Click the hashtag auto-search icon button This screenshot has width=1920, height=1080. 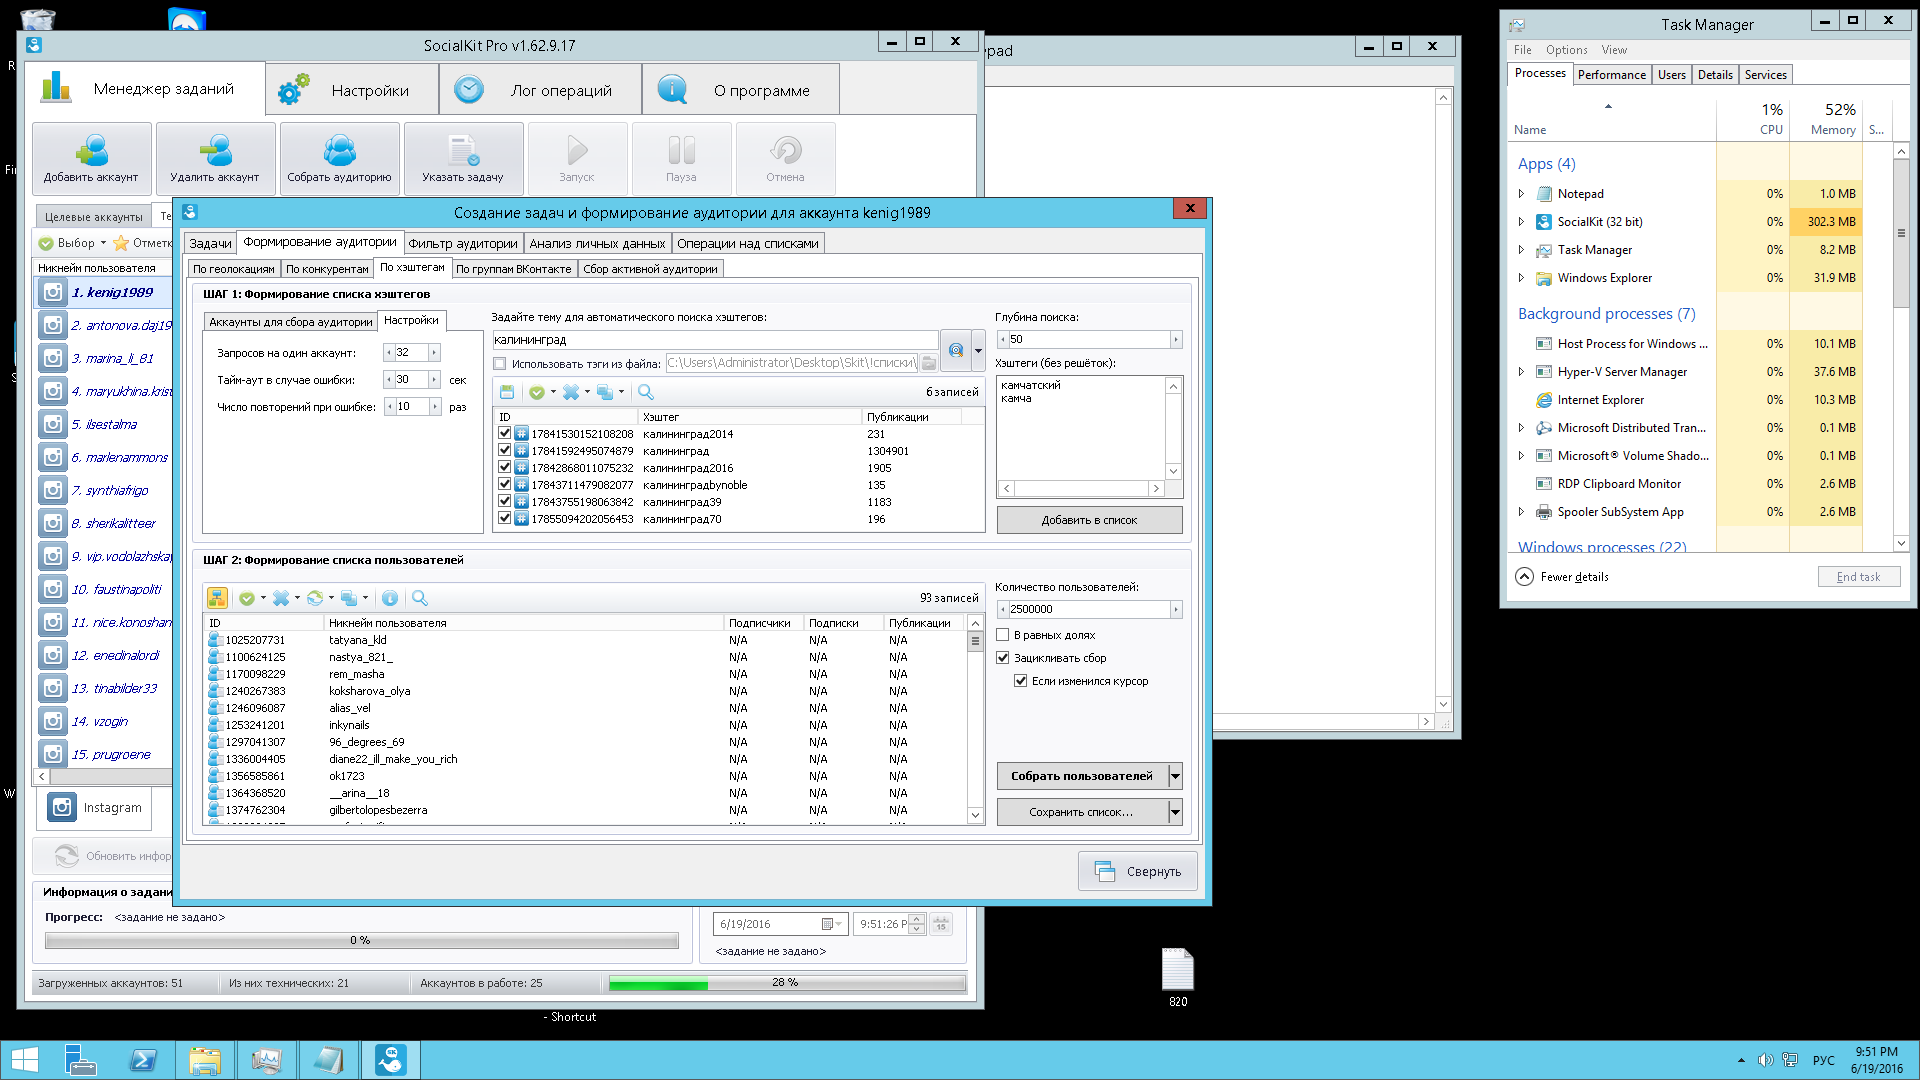point(956,350)
